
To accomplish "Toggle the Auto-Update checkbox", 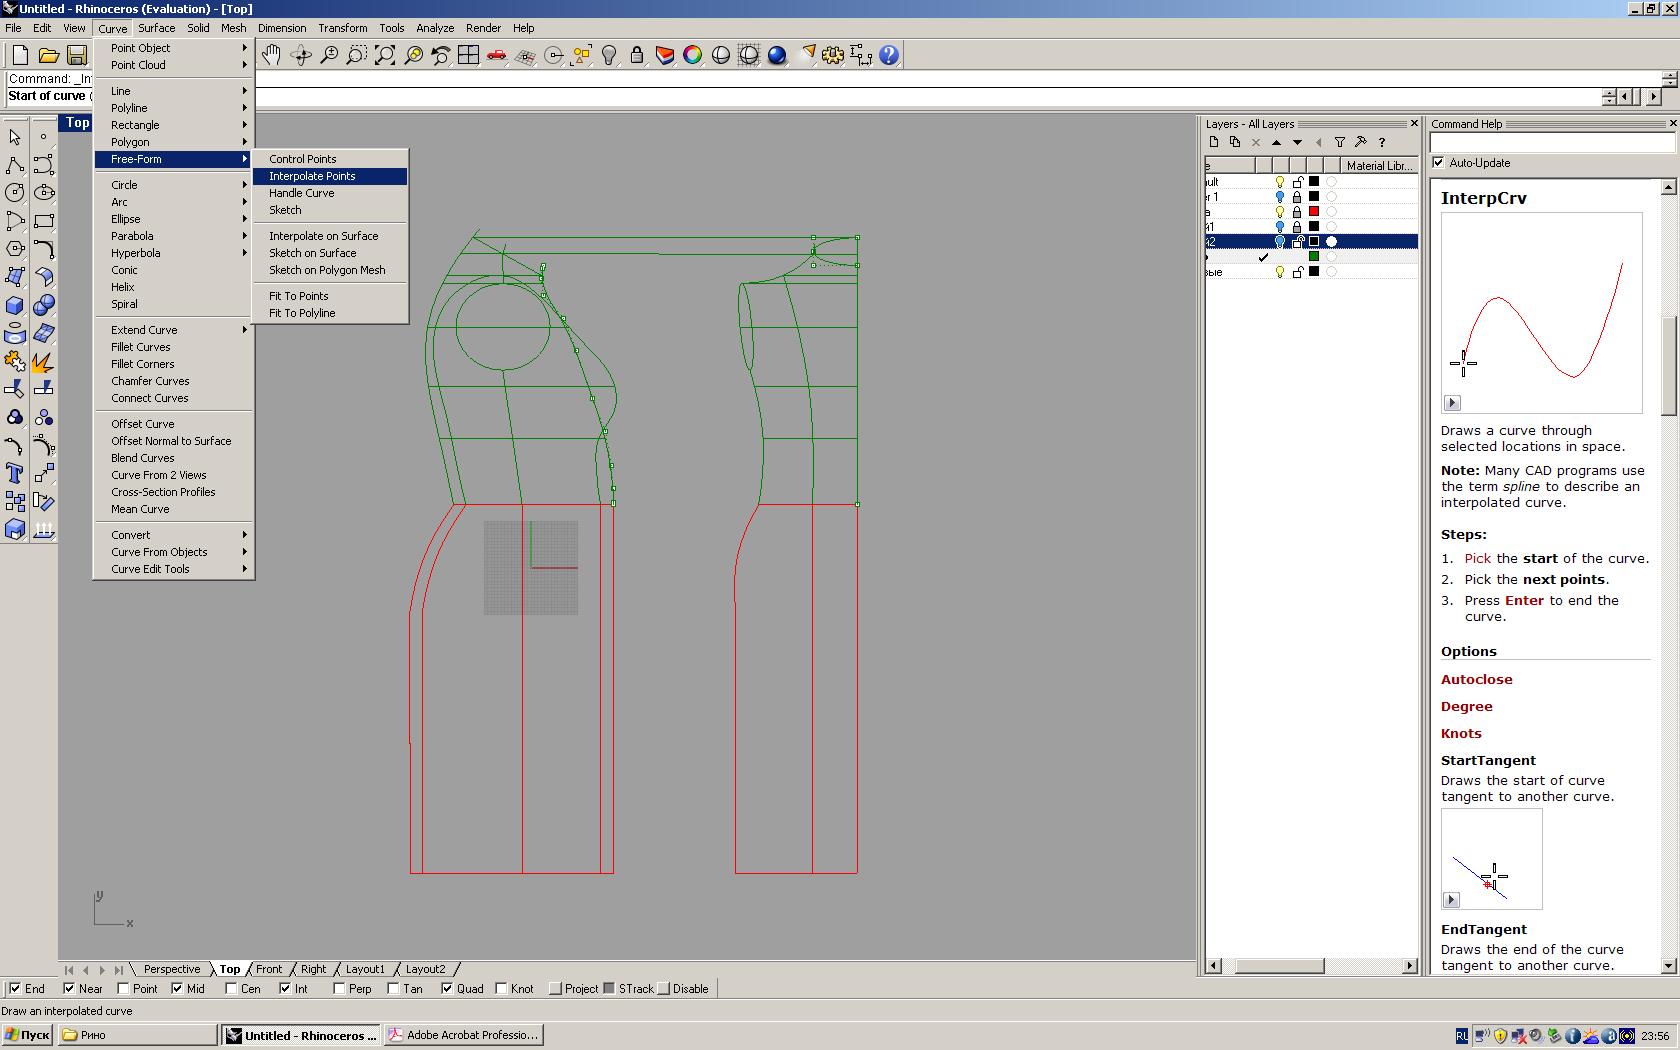I will pyautogui.click(x=1439, y=163).
